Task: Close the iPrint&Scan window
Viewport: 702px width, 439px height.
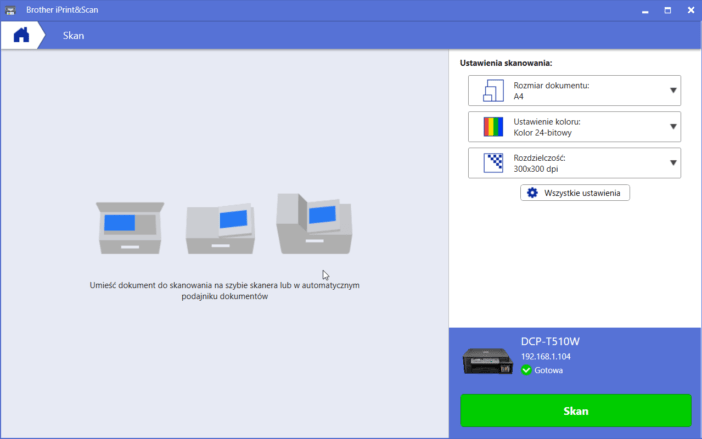Action: (x=691, y=10)
